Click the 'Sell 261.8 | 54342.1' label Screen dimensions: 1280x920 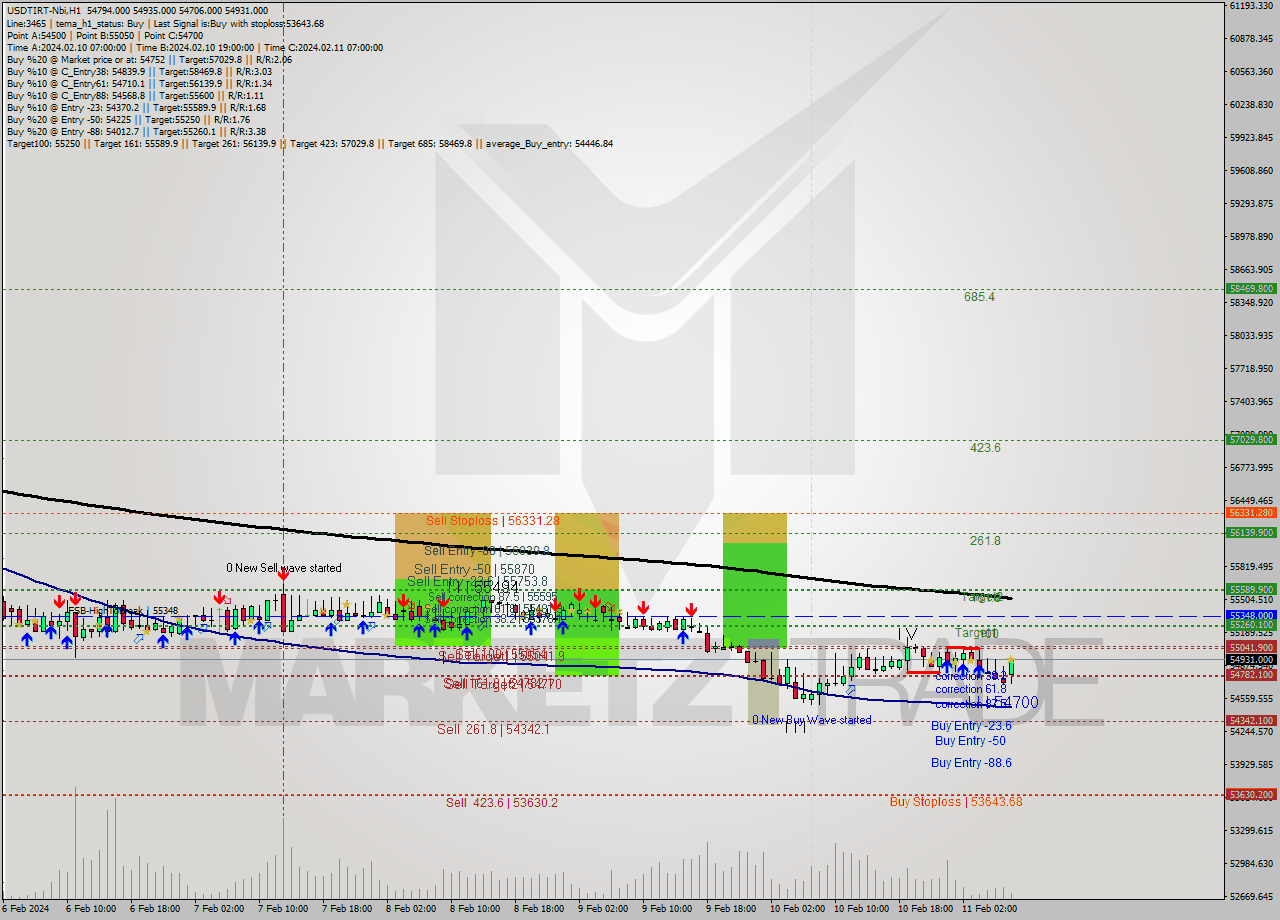[x=493, y=730]
